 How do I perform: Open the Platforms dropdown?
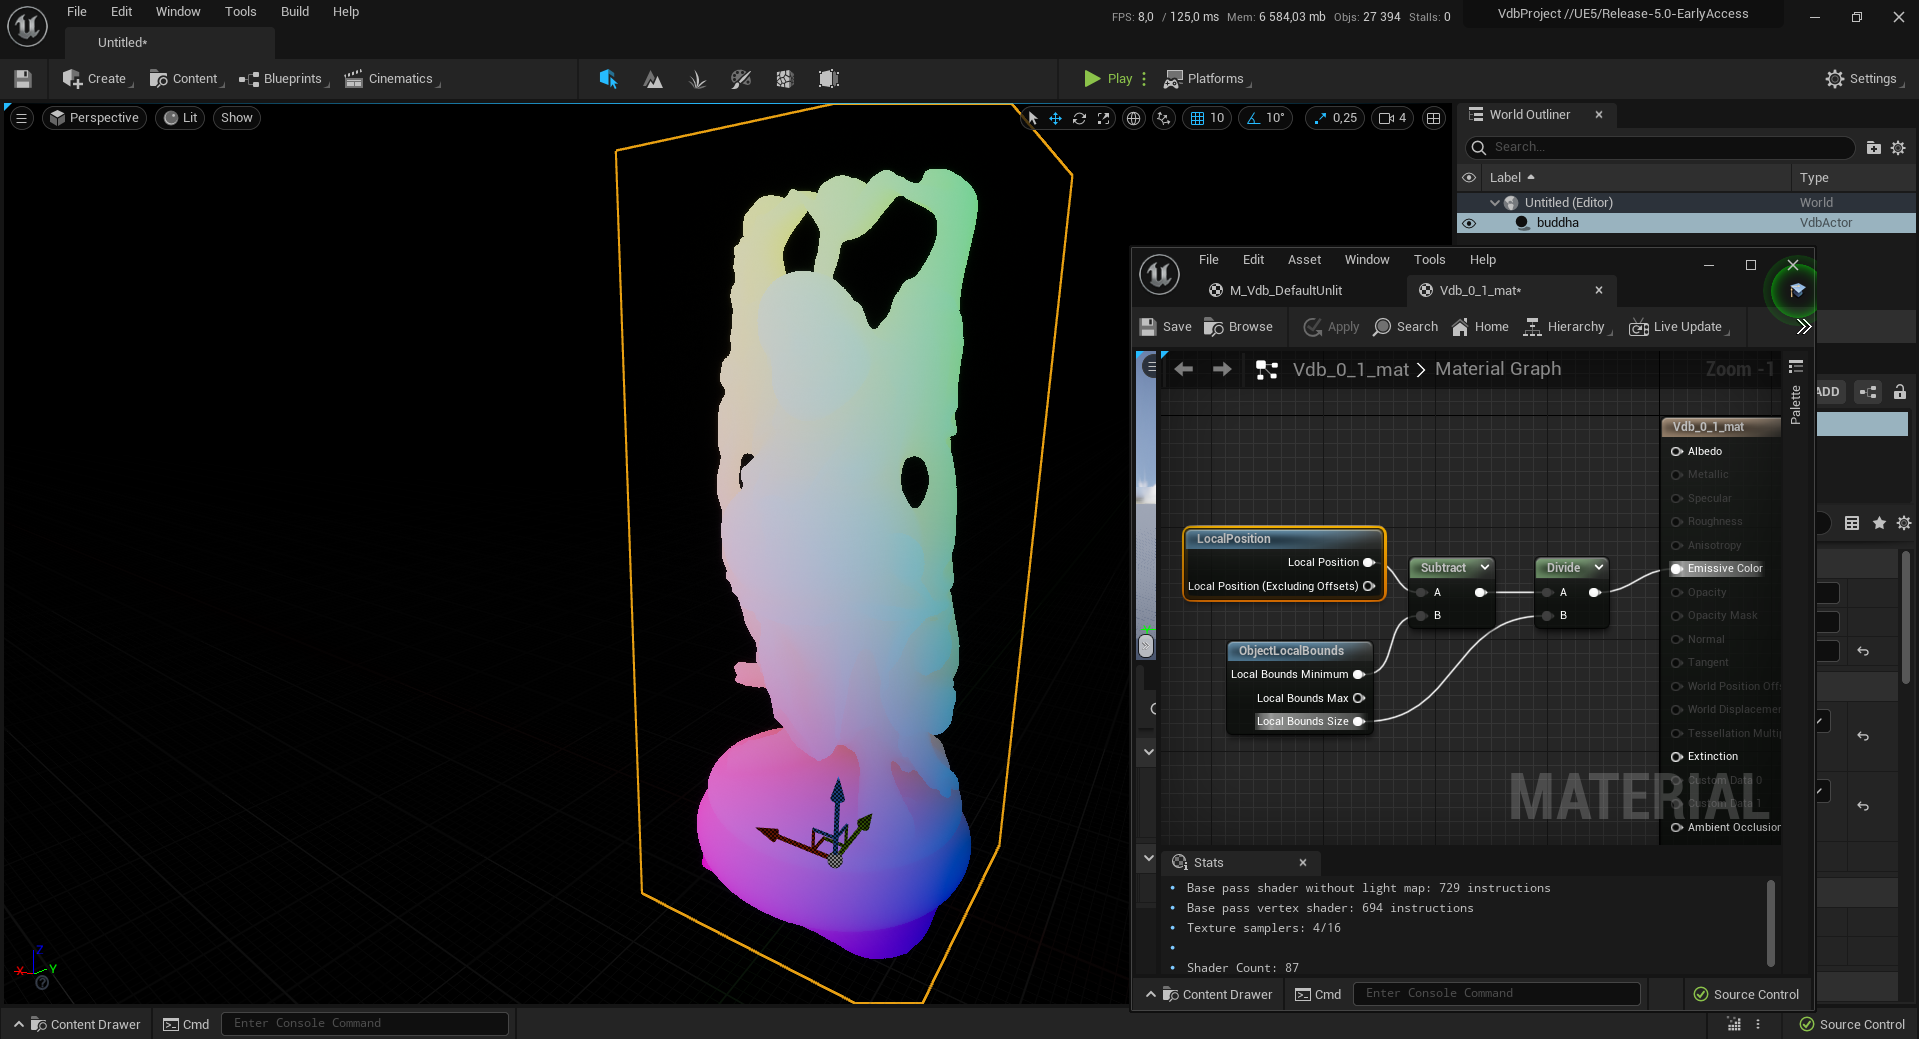point(1207,79)
